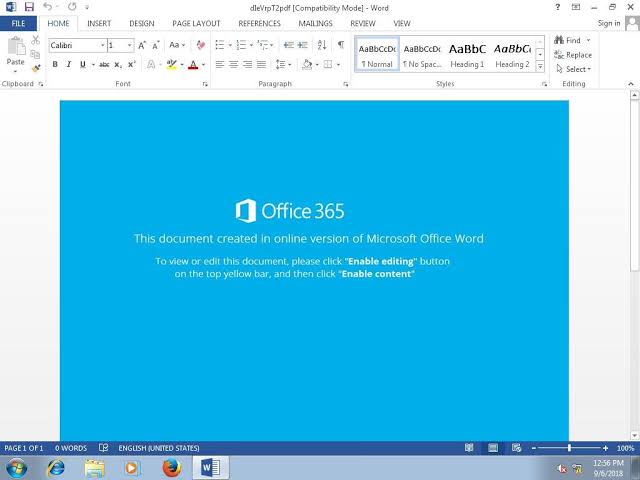Open Read Mode view in status bar
Image resolution: width=640 pixels, height=480 pixels.
[x=469, y=448]
